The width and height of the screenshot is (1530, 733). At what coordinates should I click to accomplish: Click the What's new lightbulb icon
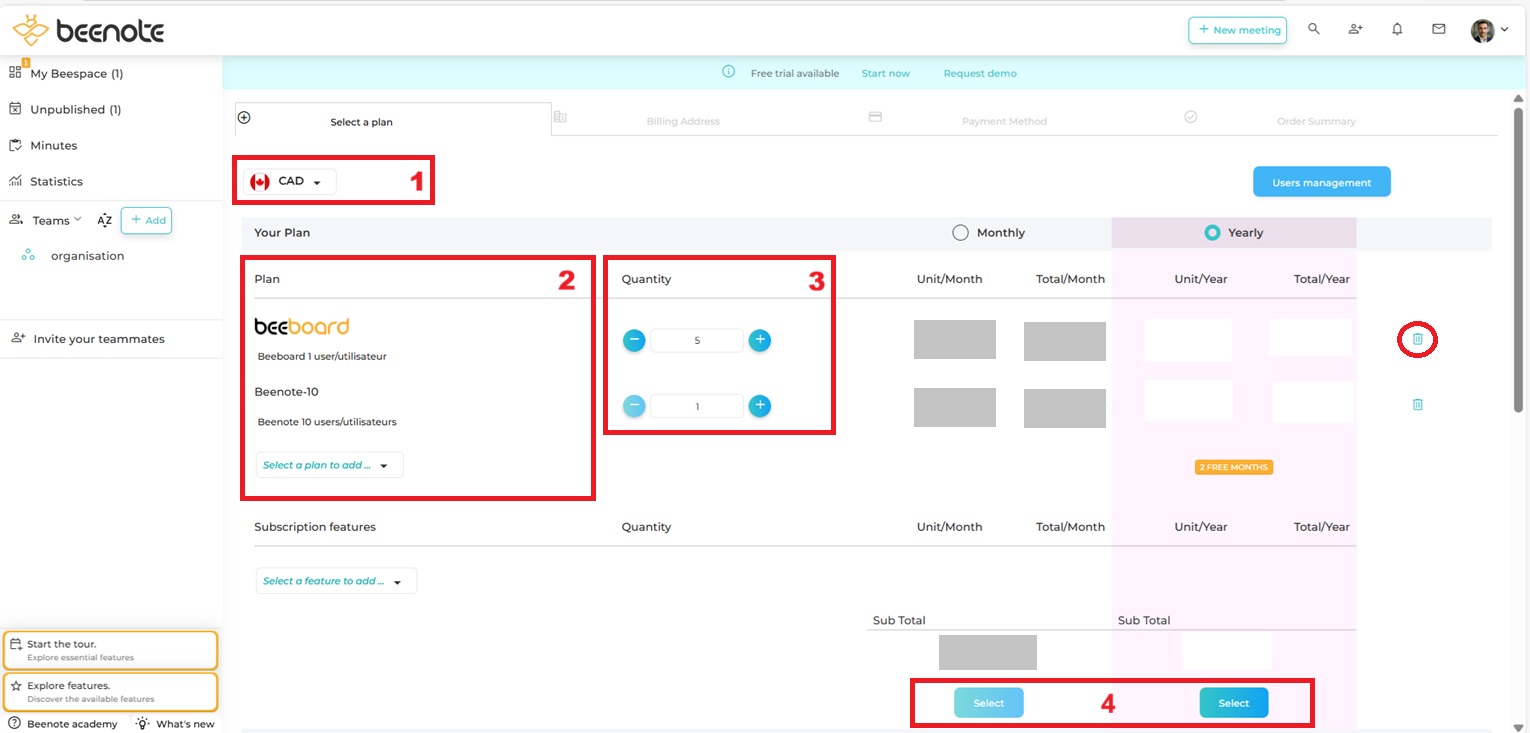point(143,724)
